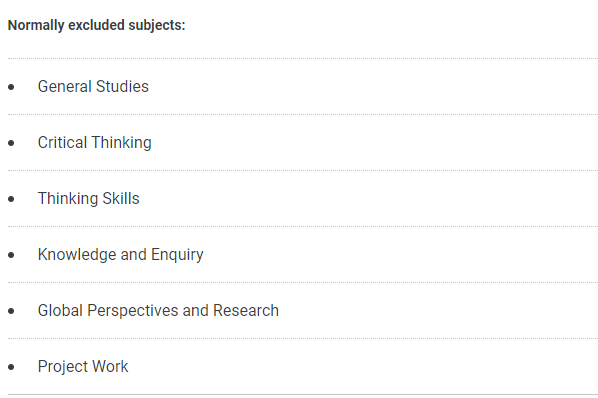
Task: Select the Critical Thinking list item
Action: [95, 143]
